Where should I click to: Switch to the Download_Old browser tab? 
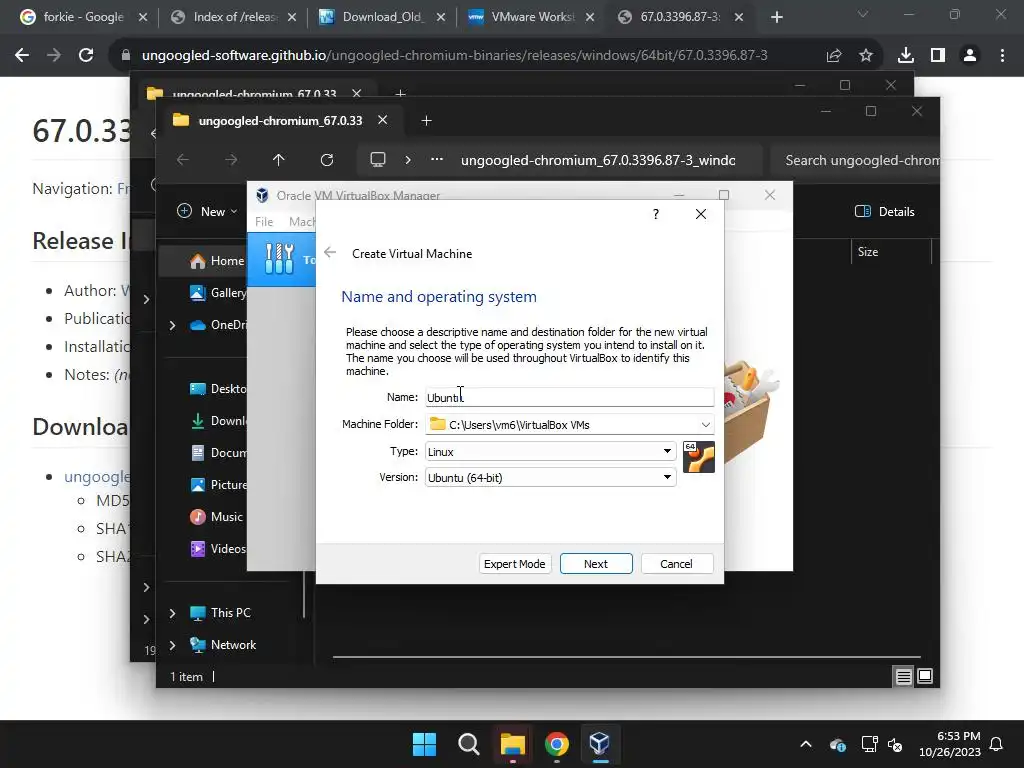tap(382, 17)
